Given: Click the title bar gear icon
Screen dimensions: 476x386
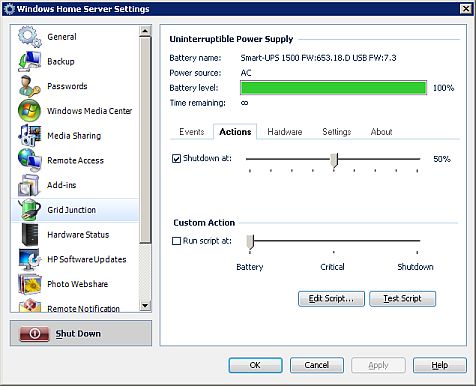Looking at the screenshot, I should [9, 9].
